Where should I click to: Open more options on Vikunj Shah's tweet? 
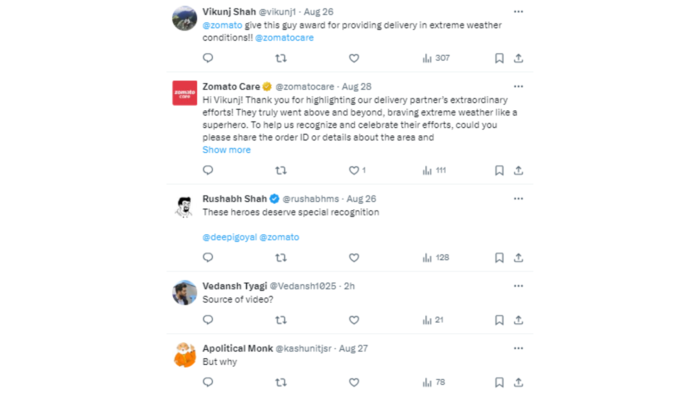(x=518, y=12)
